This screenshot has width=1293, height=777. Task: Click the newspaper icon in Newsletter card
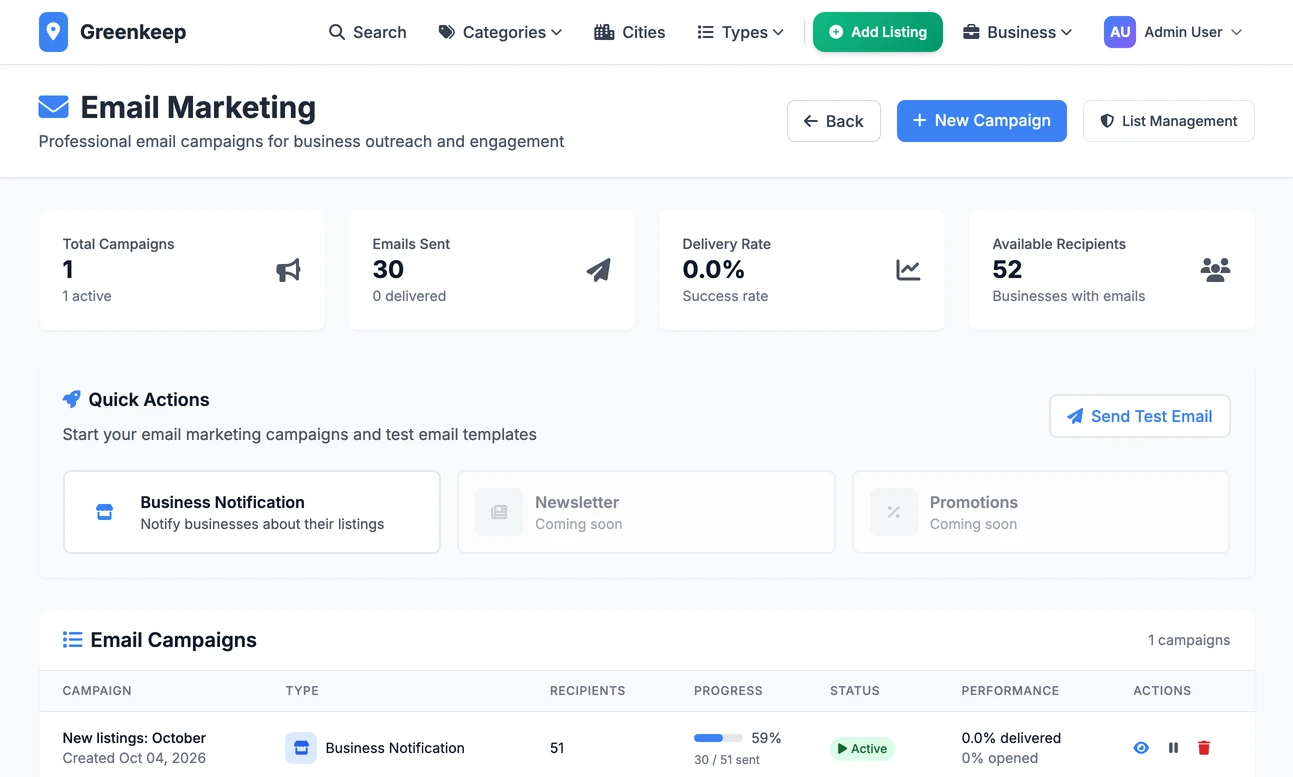tap(499, 512)
